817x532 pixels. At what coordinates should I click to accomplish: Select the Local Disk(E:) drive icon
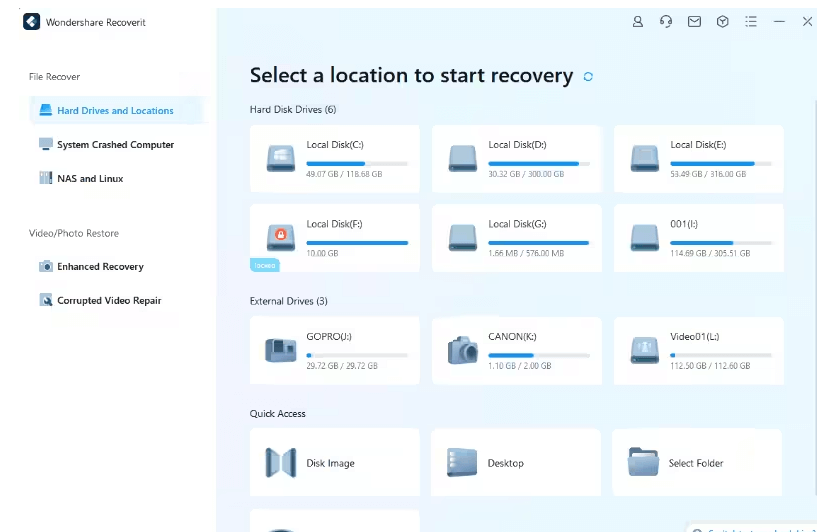click(645, 158)
